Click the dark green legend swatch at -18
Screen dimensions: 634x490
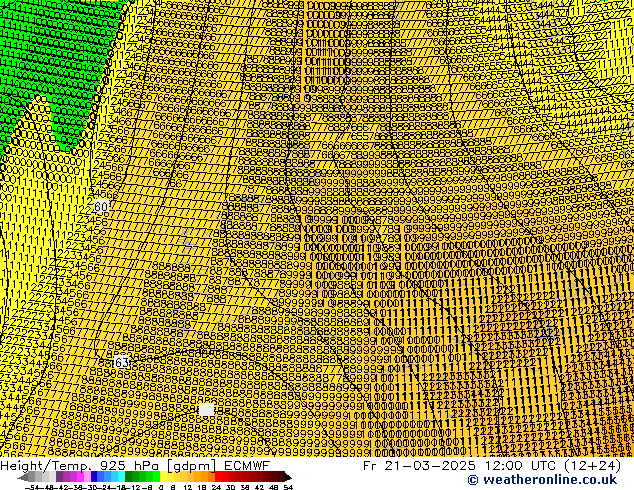pyautogui.click(x=129, y=477)
